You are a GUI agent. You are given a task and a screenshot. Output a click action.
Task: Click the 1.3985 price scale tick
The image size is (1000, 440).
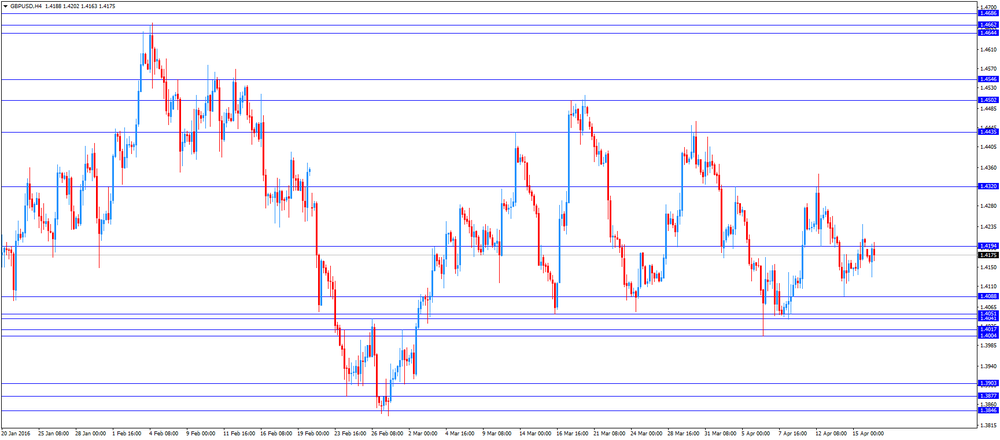tap(989, 346)
